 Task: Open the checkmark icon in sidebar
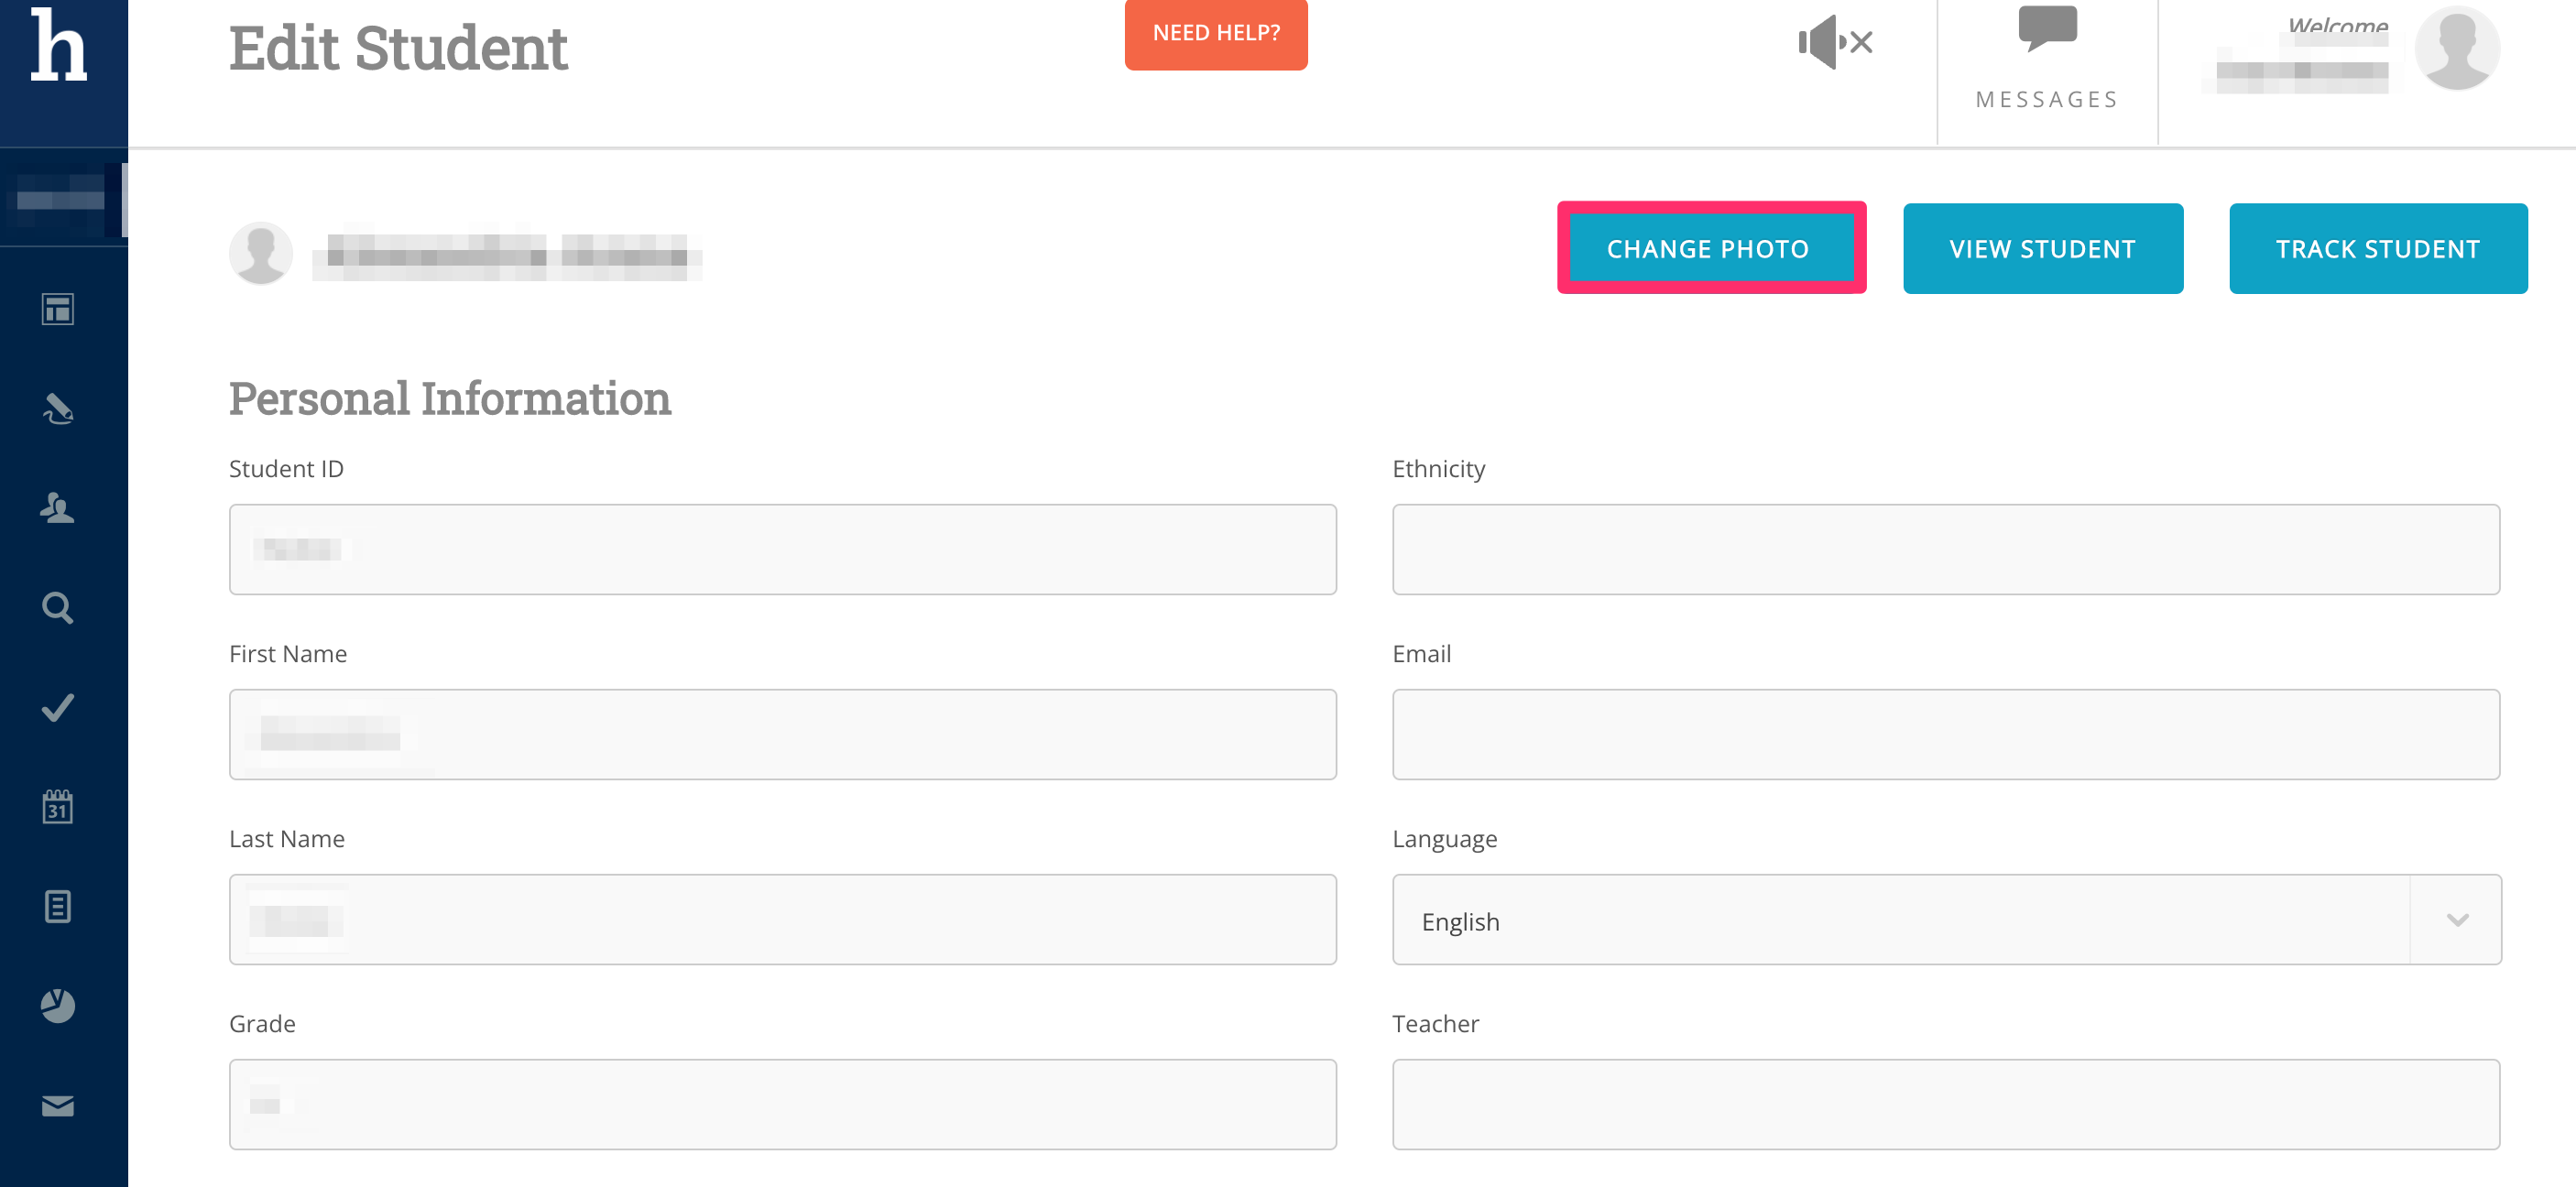click(x=57, y=707)
